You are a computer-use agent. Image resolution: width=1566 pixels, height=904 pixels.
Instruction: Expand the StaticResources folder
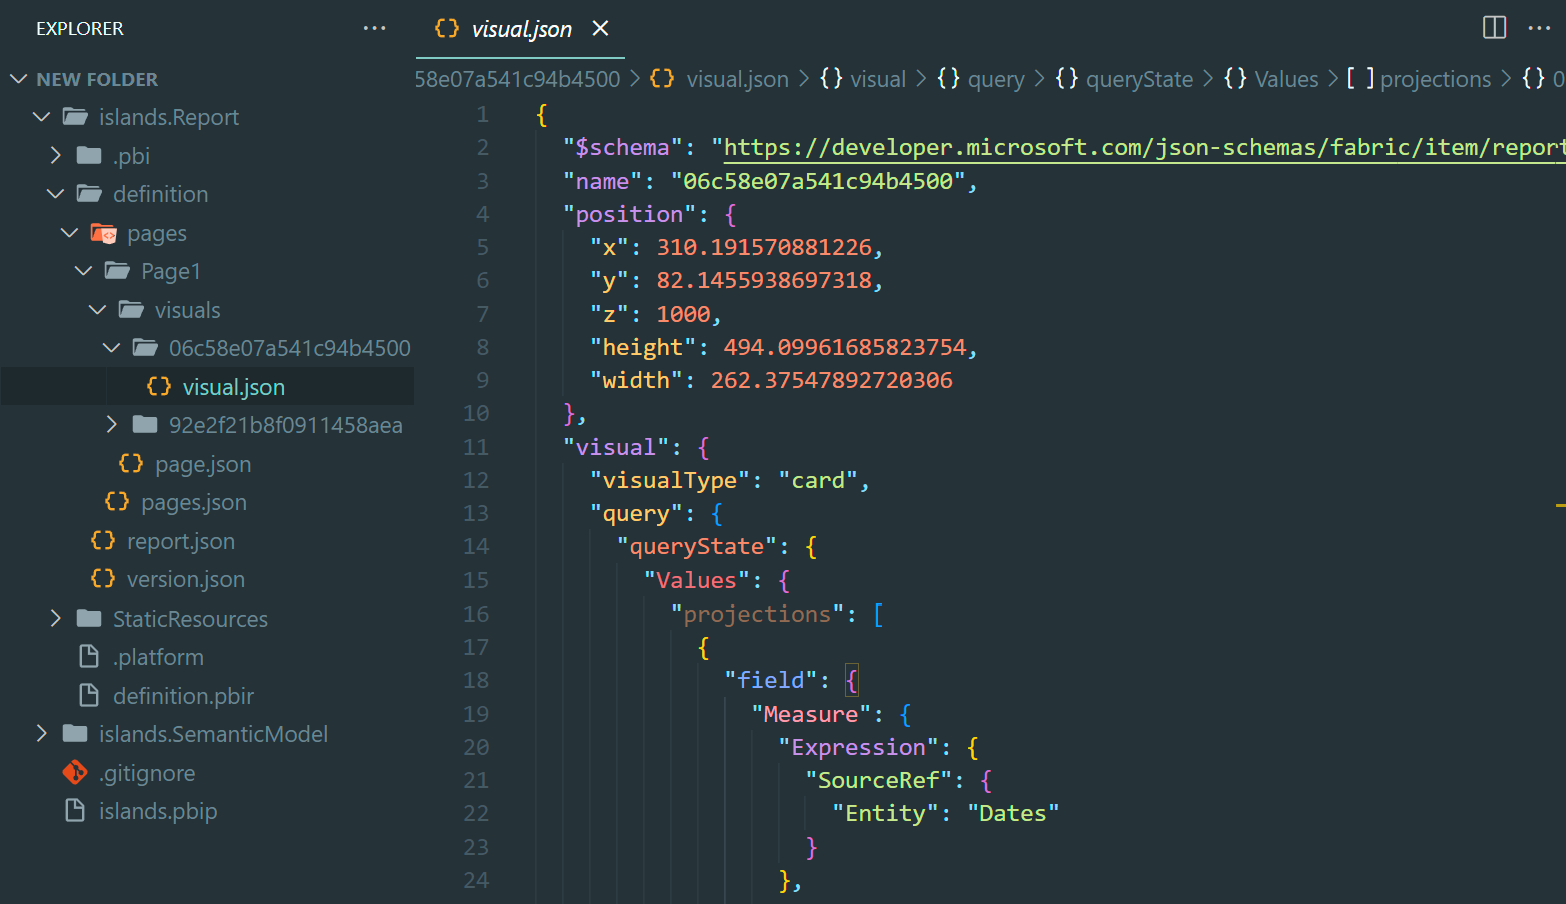190,619
